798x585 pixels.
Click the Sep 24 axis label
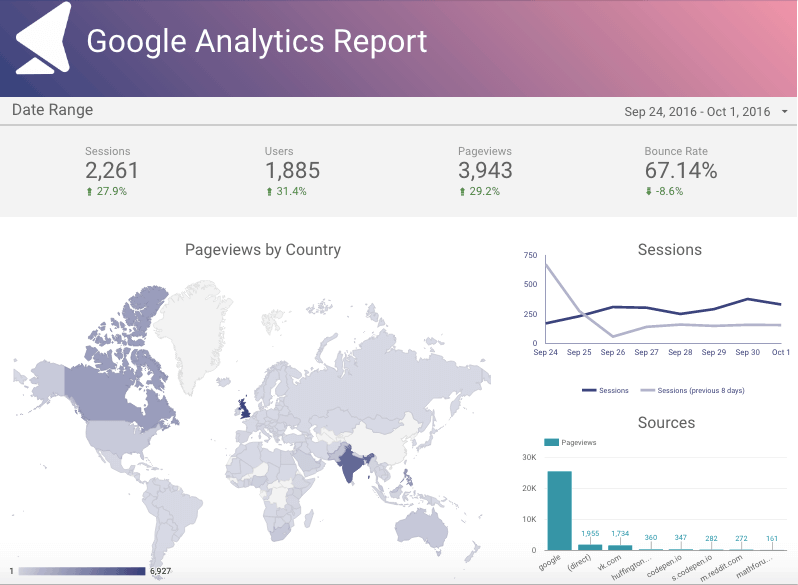pos(546,352)
